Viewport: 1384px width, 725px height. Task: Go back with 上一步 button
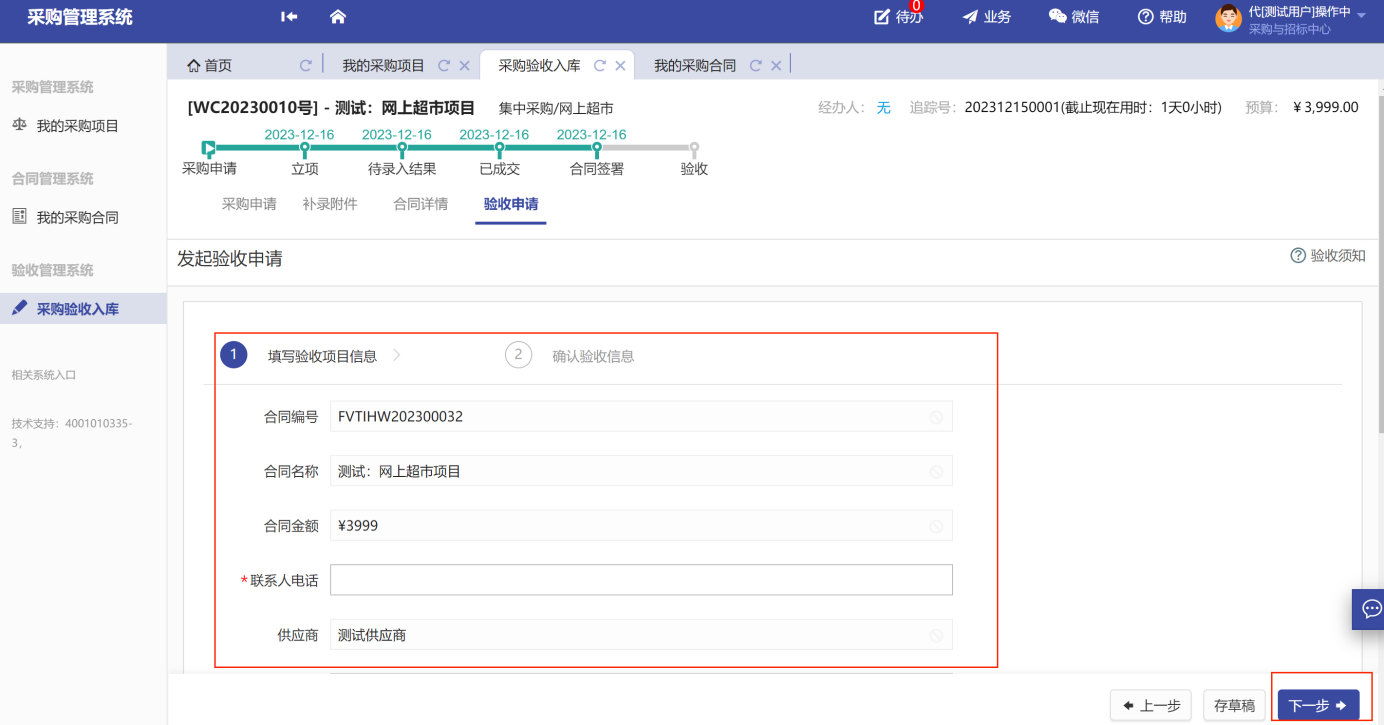tap(1151, 706)
